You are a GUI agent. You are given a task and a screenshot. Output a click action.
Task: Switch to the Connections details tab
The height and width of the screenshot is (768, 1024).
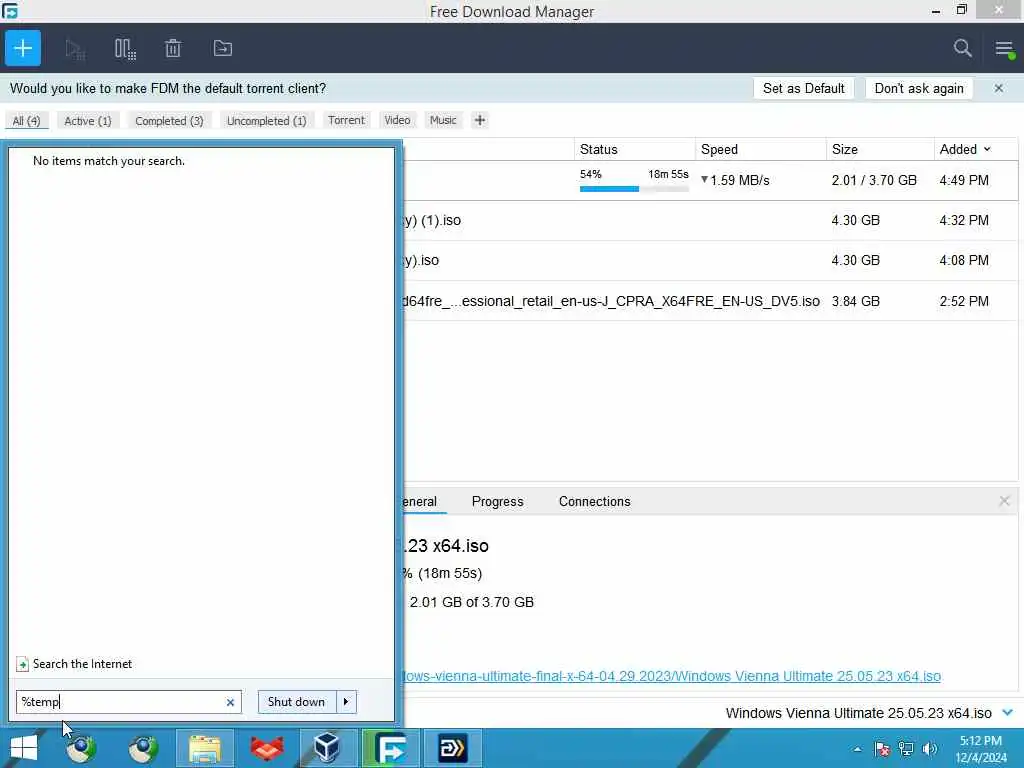(594, 502)
